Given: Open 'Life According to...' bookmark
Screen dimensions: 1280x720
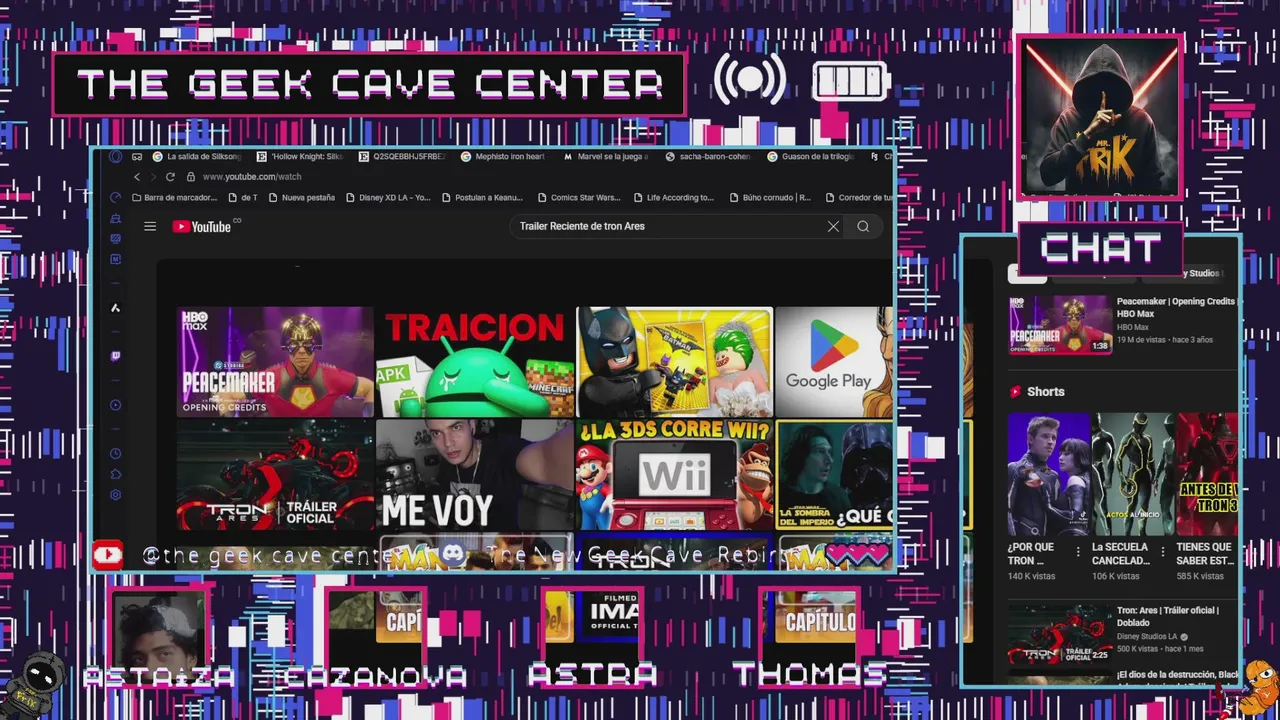Looking at the screenshot, I should pos(673,198).
